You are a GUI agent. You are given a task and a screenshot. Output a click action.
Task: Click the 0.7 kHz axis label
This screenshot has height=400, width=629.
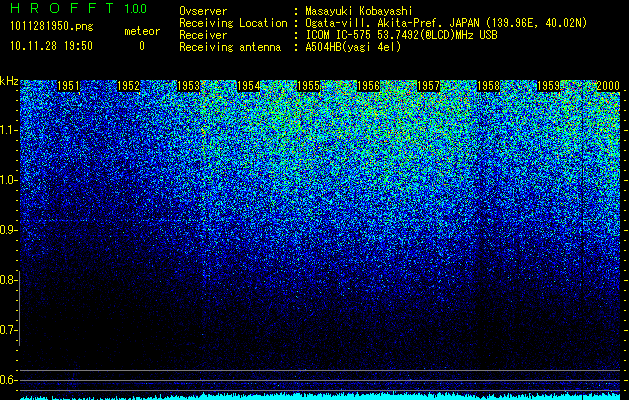(8, 330)
